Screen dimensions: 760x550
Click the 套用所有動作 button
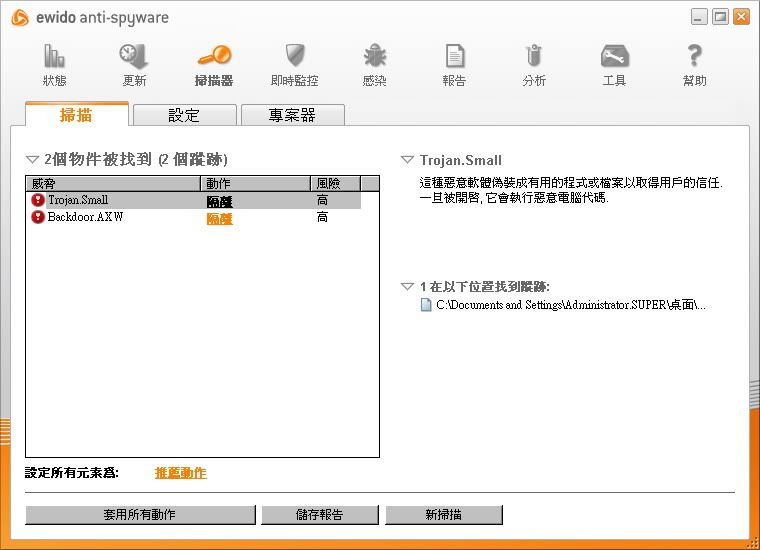point(140,515)
